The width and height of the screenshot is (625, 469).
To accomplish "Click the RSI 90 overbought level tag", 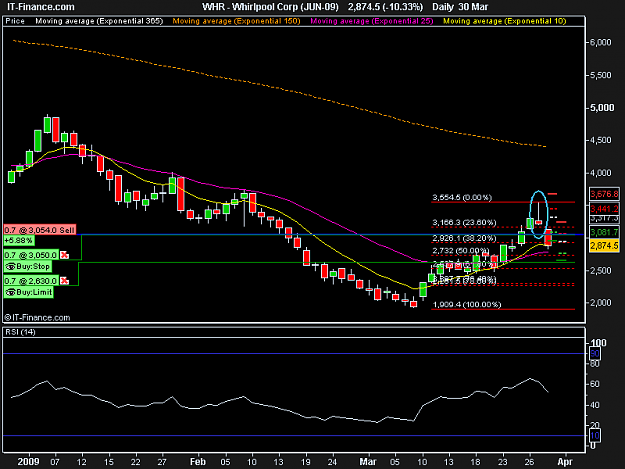I will (595, 353).
